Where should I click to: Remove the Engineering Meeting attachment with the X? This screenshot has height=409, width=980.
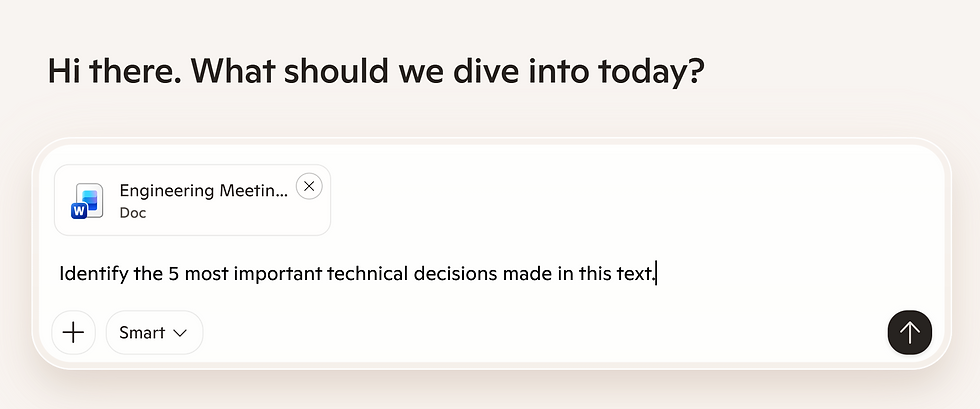coord(309,186)
